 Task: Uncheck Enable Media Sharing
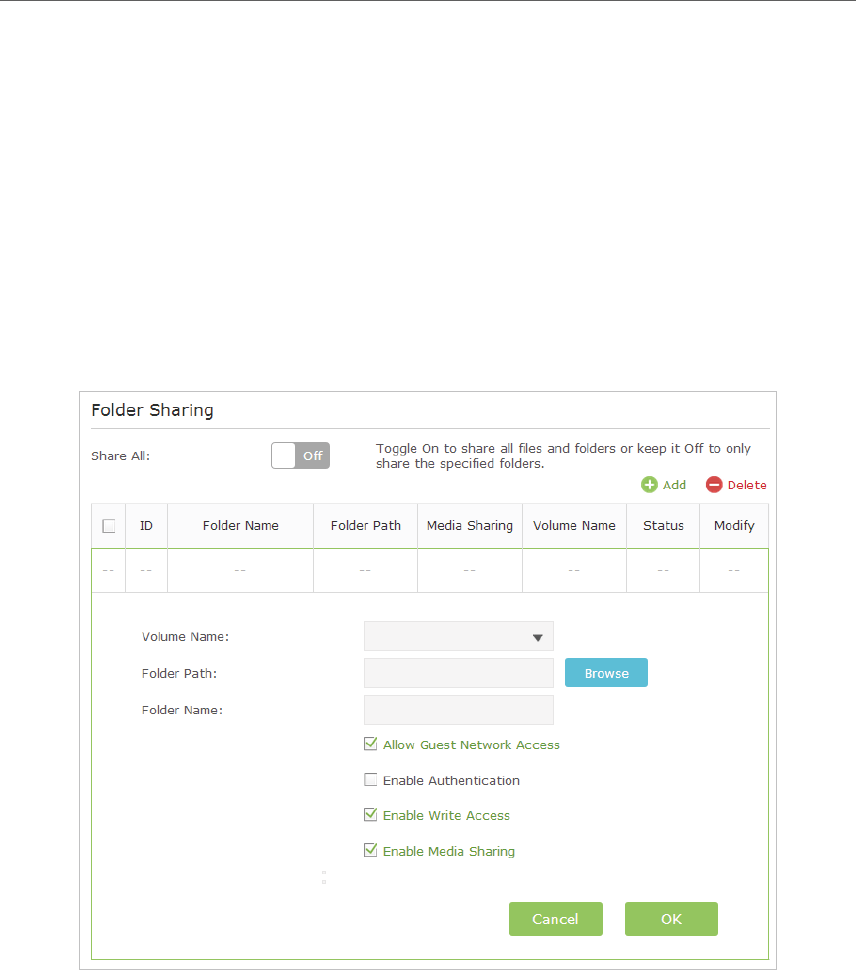click(370, 850)
